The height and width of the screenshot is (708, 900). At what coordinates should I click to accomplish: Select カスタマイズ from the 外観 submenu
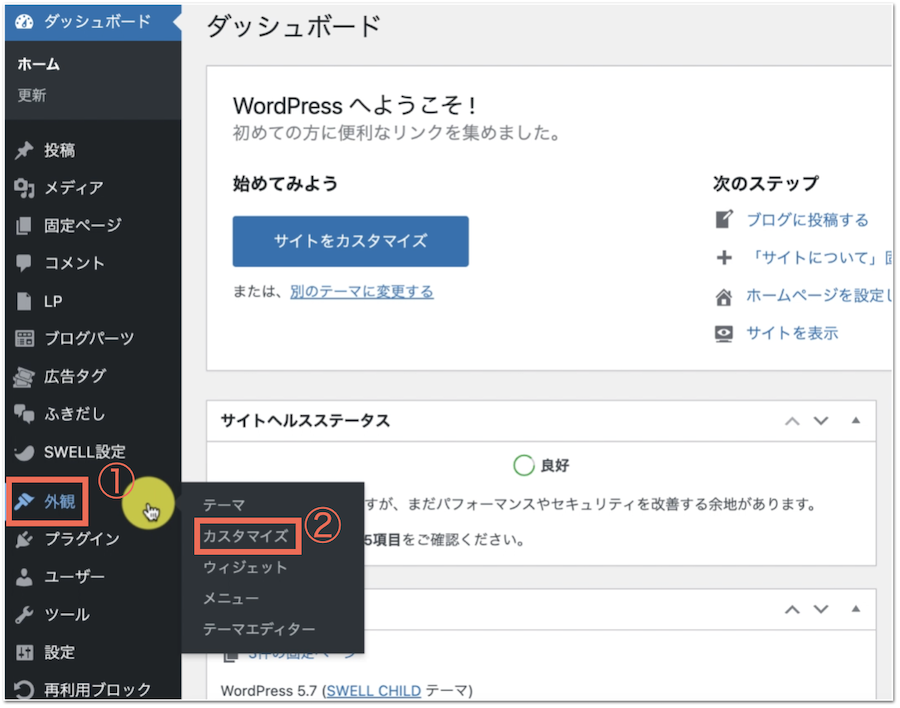[x=245, y=536]
